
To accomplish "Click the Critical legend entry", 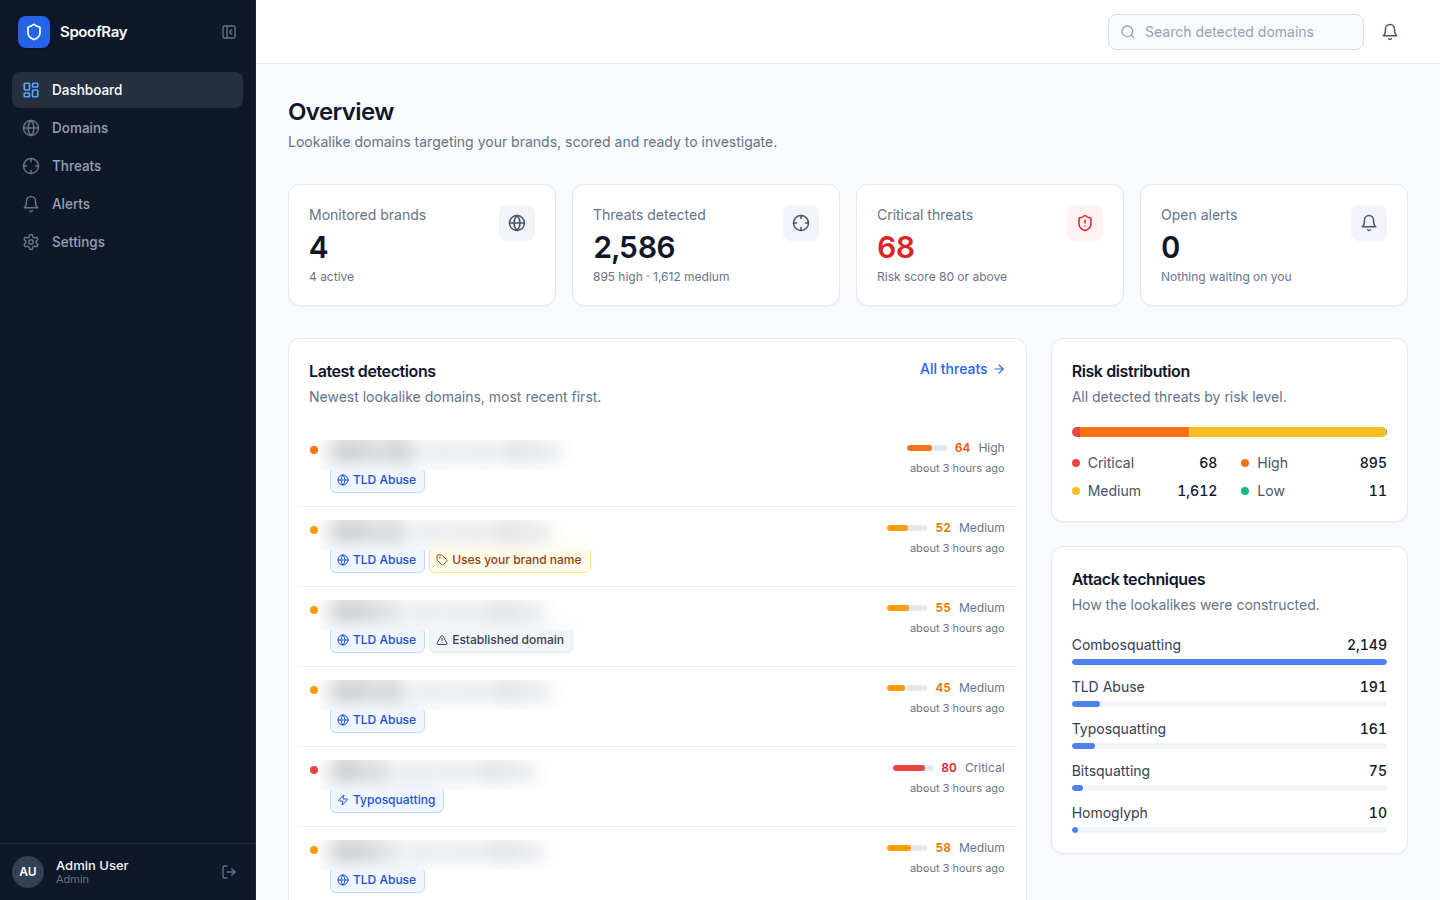I will (1144, 463).
